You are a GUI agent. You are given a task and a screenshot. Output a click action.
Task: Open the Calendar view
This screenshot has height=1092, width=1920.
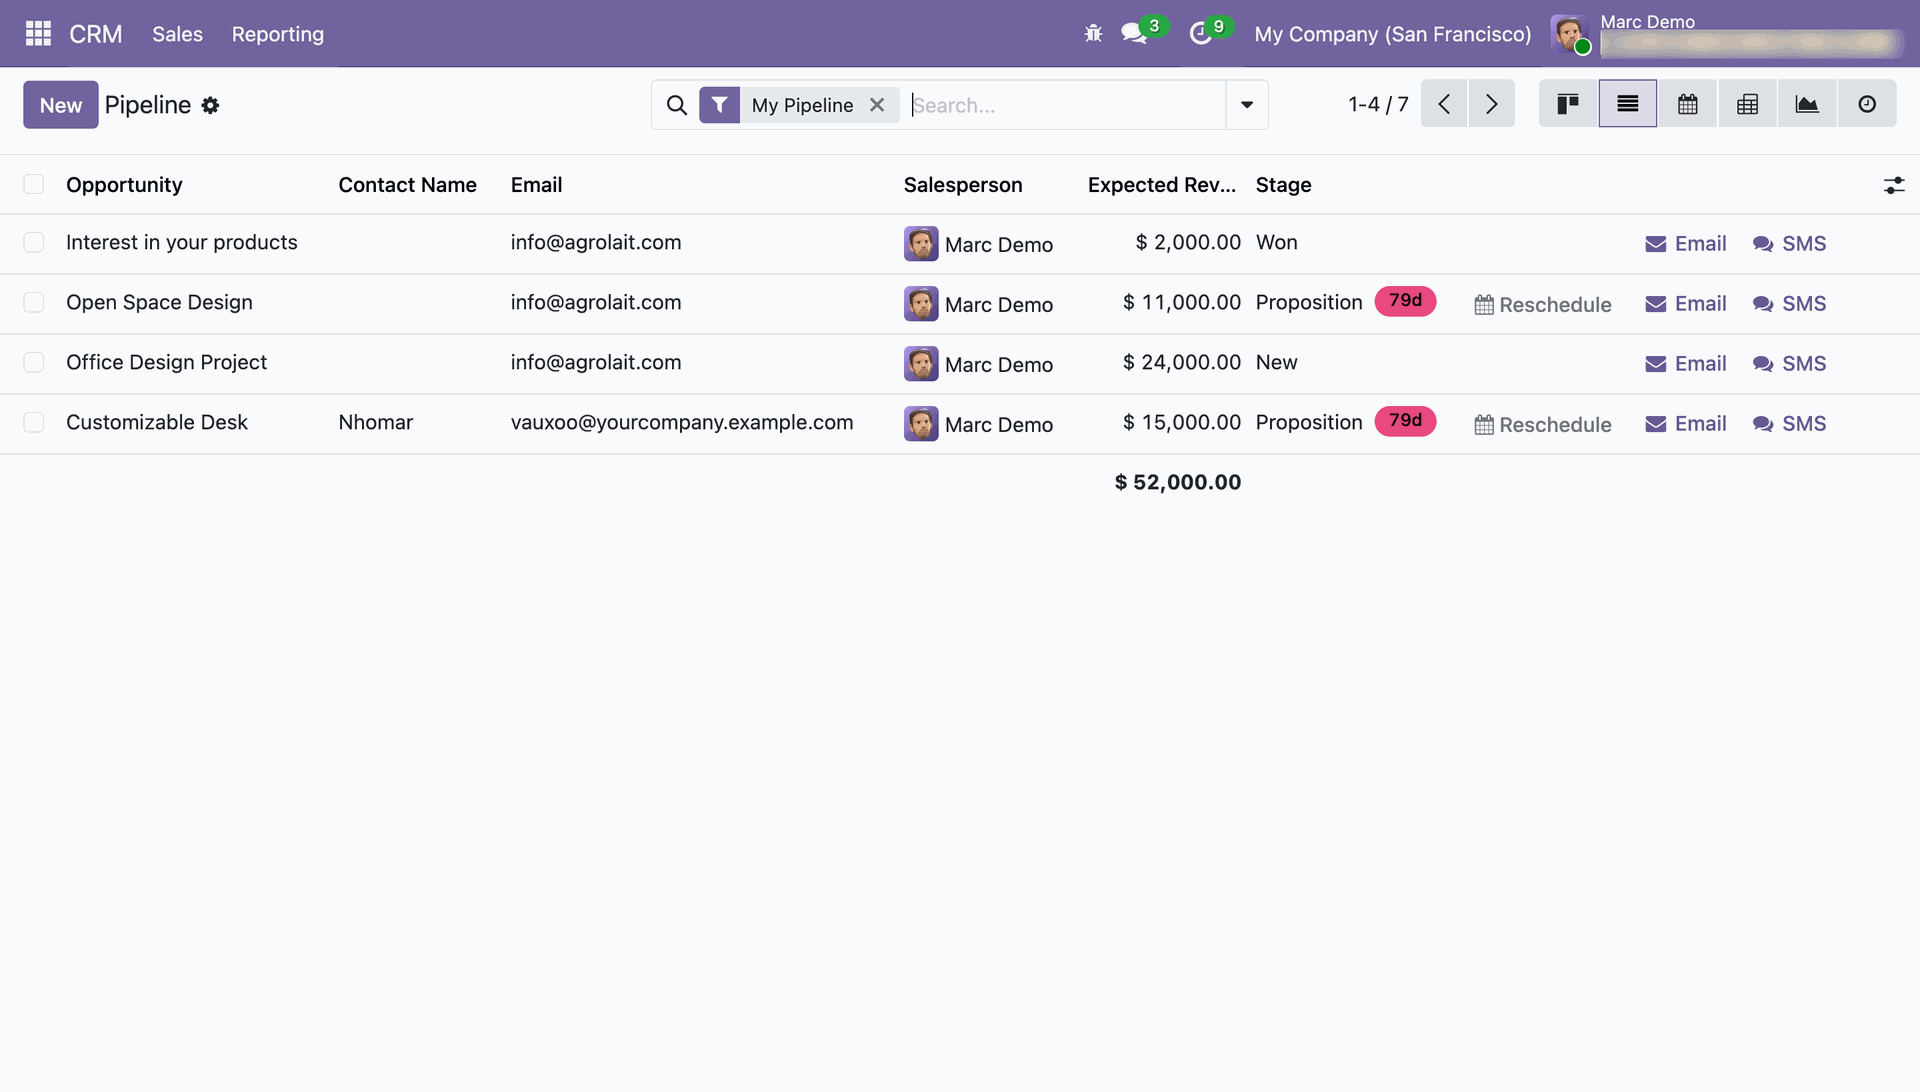click(x=1687, y=104)
